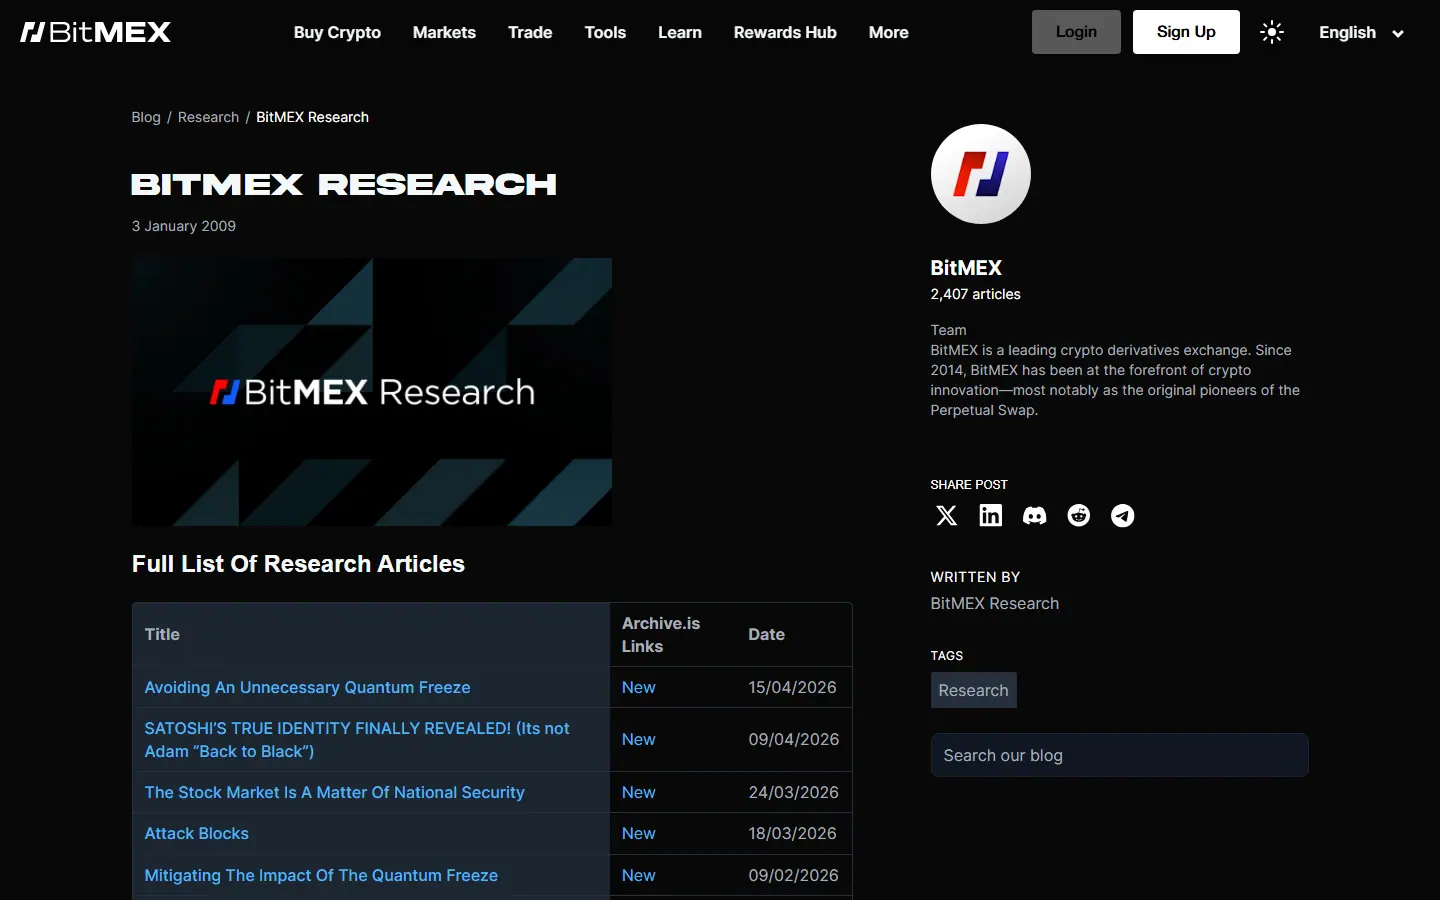Open the Markets menu
This screenshot has height=900, width=1440.
[444, 32]
